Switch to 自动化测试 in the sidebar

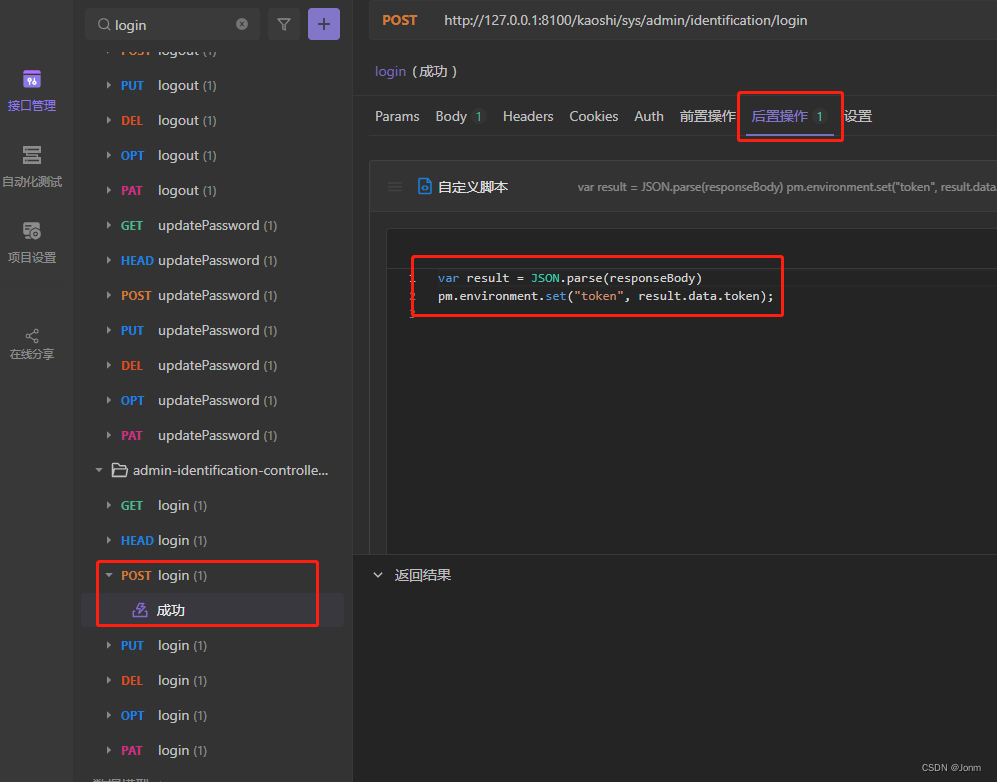33,168
